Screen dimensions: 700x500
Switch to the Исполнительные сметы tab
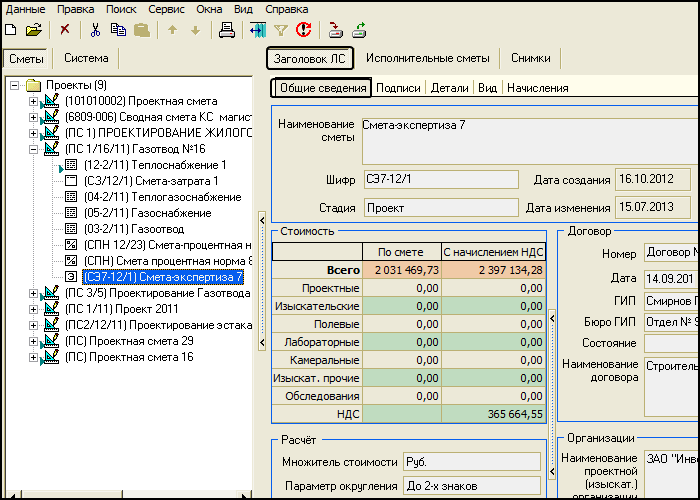point(427,58)
